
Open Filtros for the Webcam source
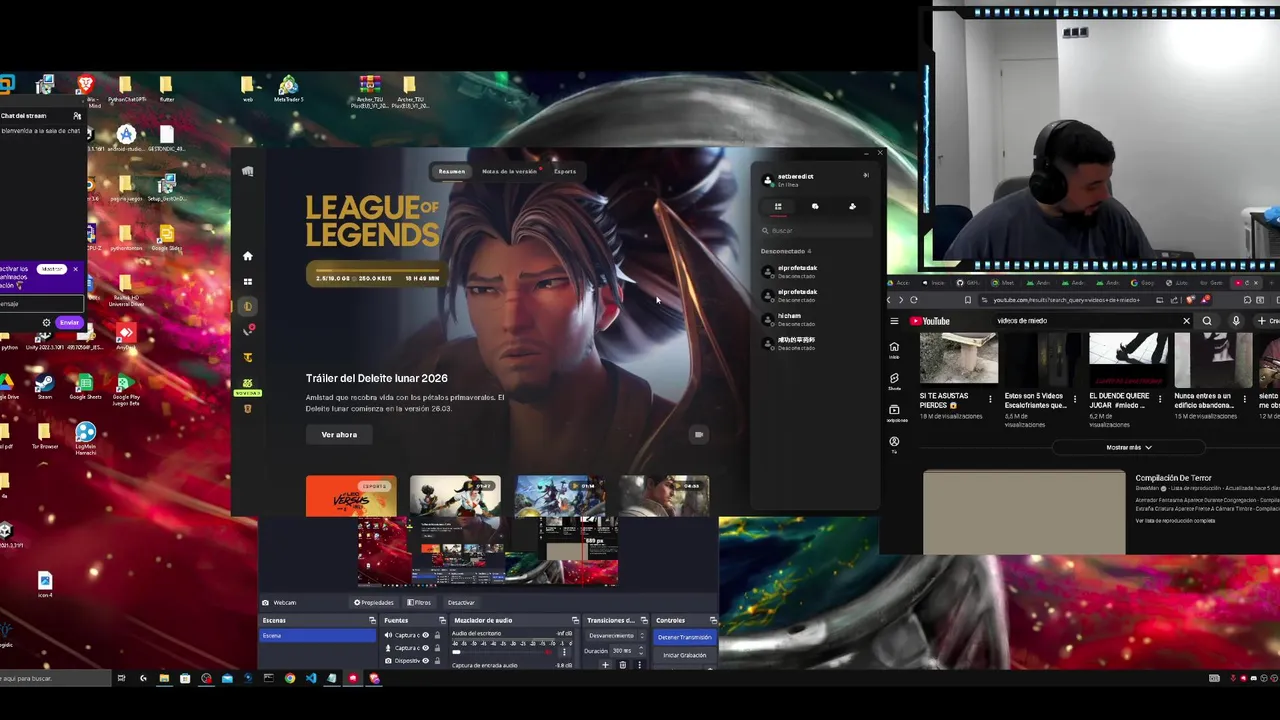[x=419, y=603]
